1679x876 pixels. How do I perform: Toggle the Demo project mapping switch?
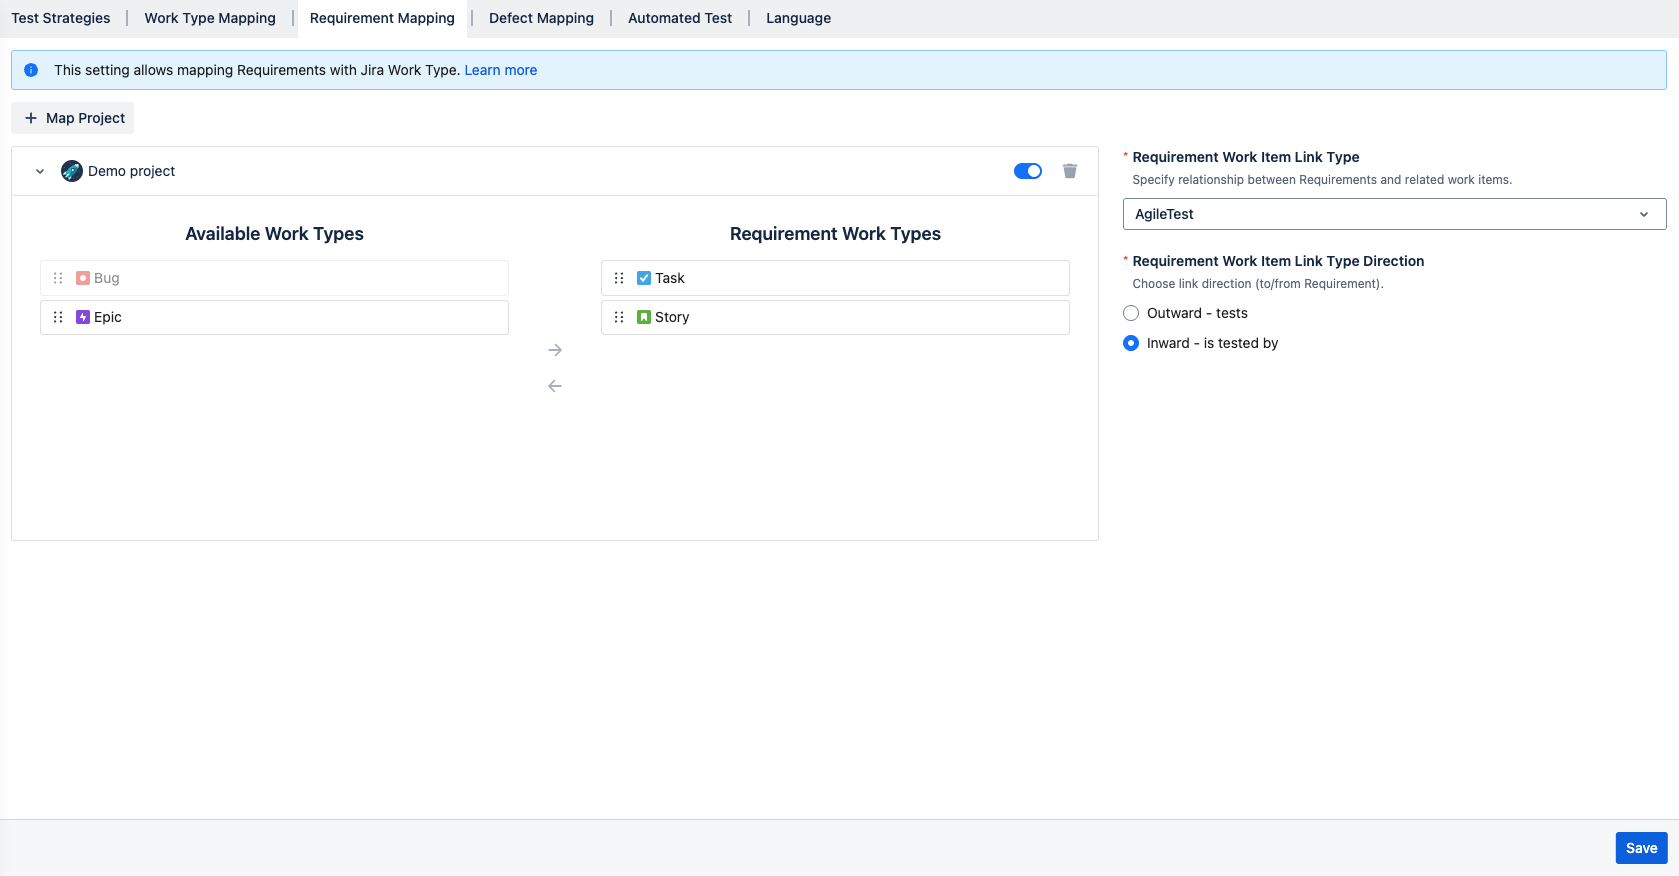[1027, 171]
